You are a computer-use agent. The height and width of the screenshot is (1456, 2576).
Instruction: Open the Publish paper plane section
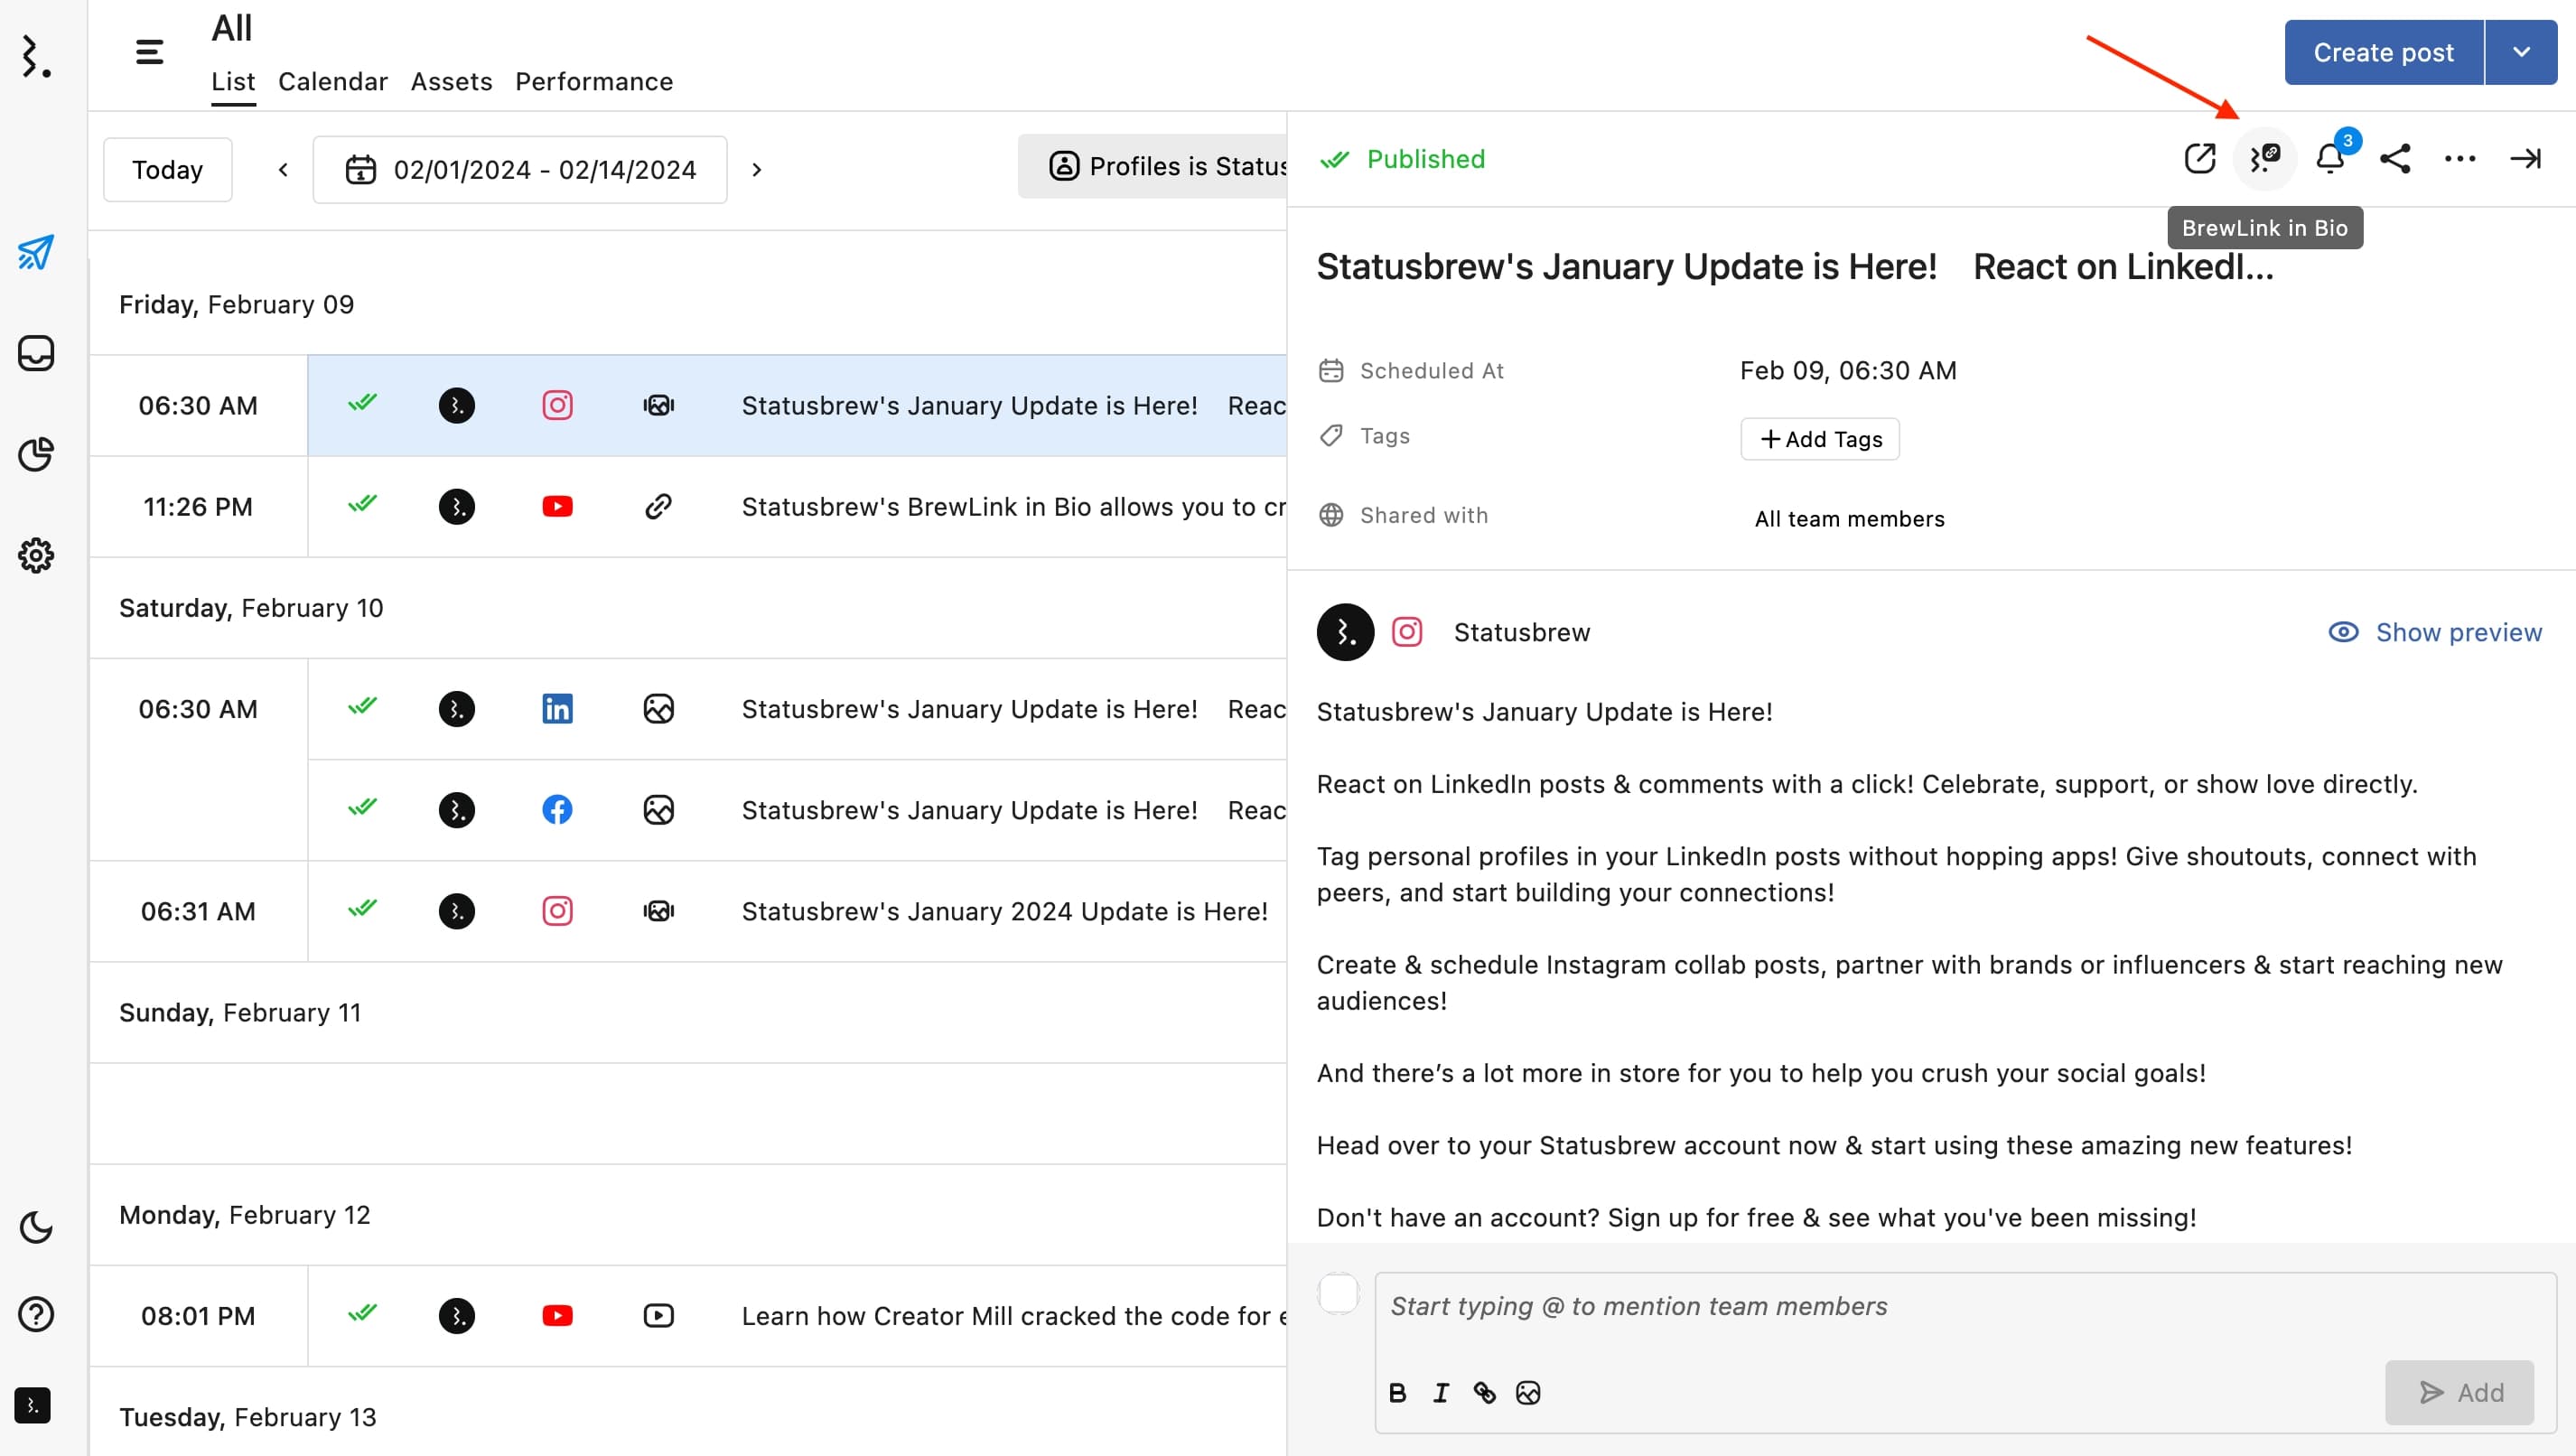pyautogui.click(x=36, y=253)
